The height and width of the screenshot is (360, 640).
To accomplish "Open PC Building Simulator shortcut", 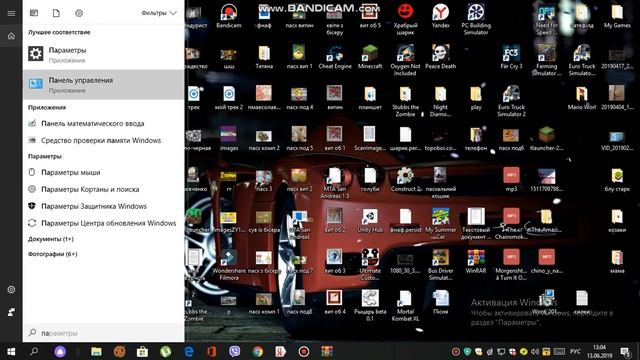I will (x=476, y=19).
